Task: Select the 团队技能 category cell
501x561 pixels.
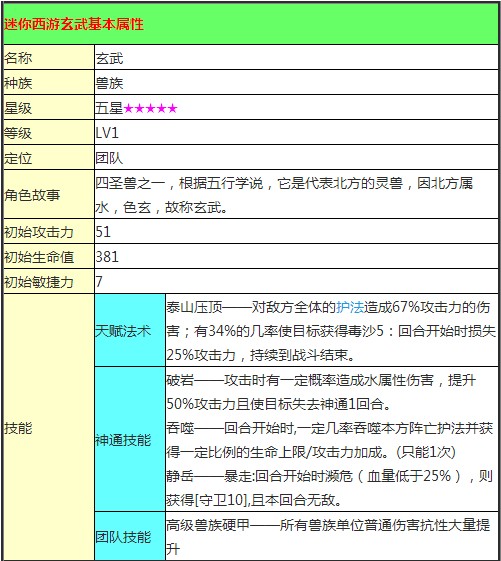Action: [130, 536]
